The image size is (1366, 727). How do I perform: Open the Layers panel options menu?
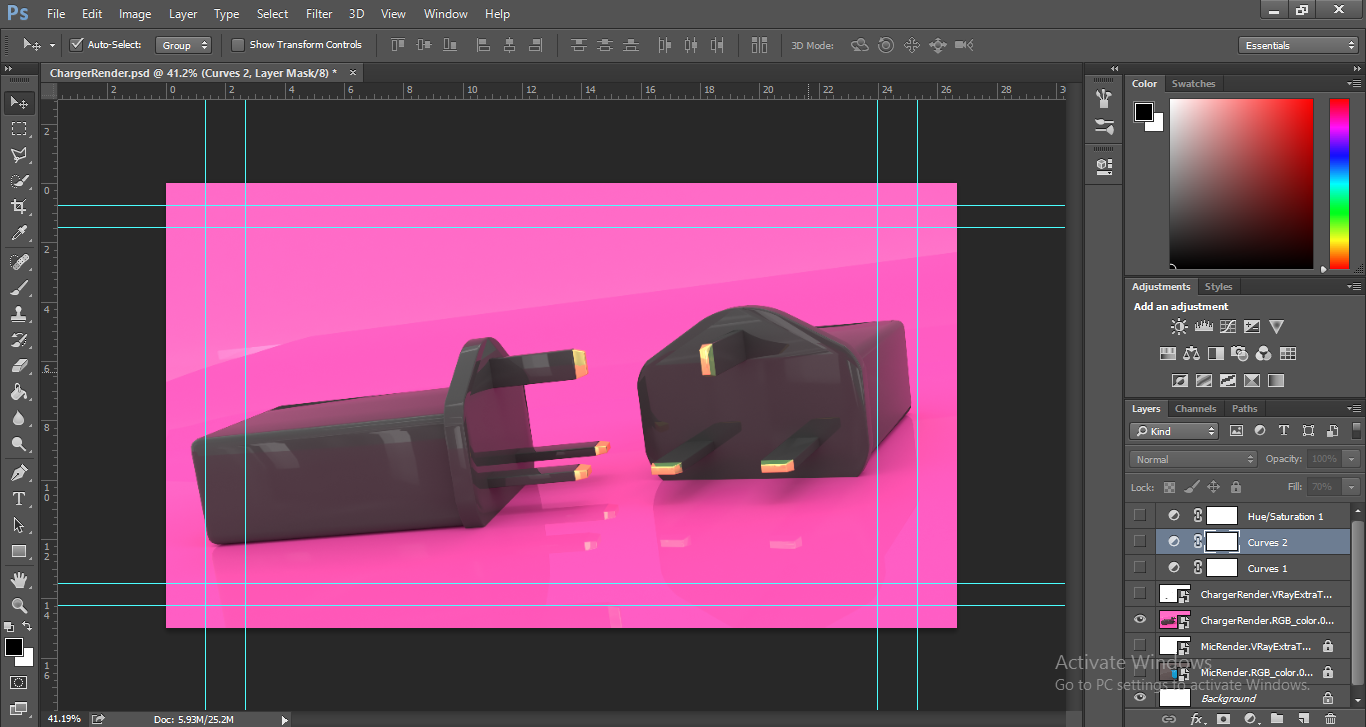[1355, 408]
